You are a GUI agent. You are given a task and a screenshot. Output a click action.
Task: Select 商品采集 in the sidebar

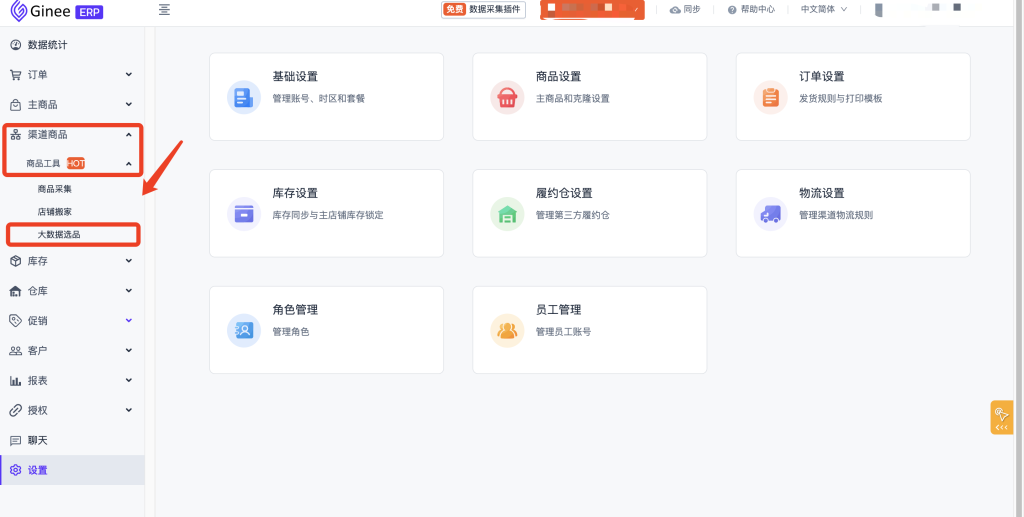click(x=55, y=188)
